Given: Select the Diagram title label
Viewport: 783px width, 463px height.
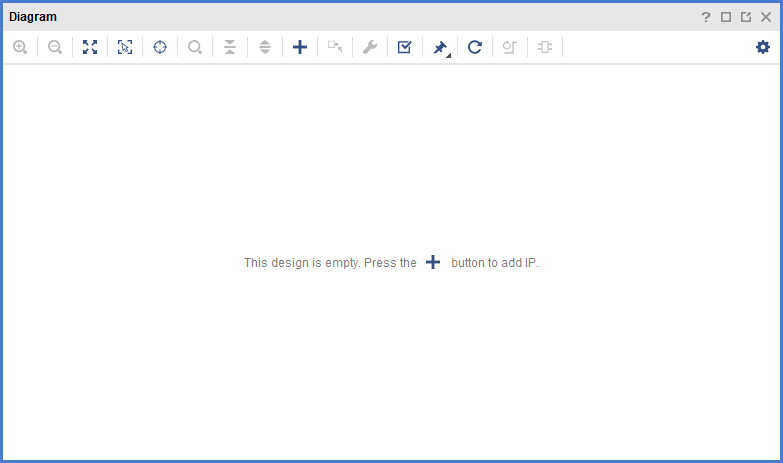Looking at the screenshot, I should [x=33, y=17].
